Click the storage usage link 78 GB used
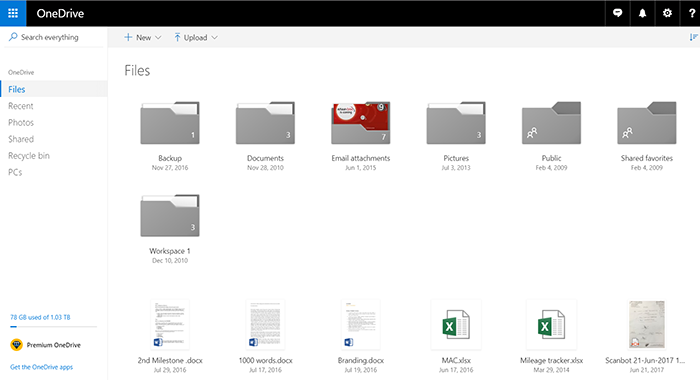 click(40, 317)
